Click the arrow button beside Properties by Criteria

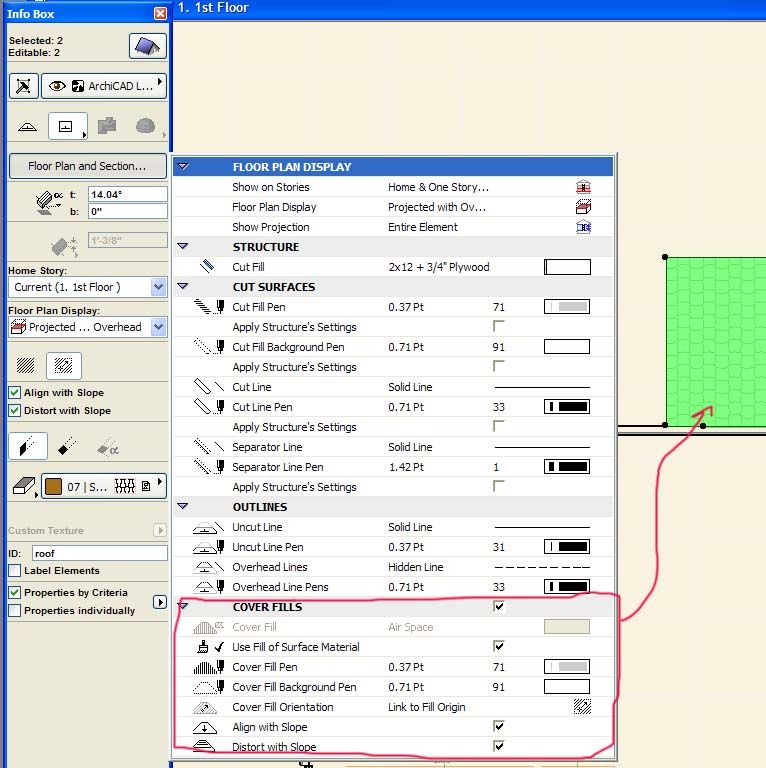coord(160,602)
